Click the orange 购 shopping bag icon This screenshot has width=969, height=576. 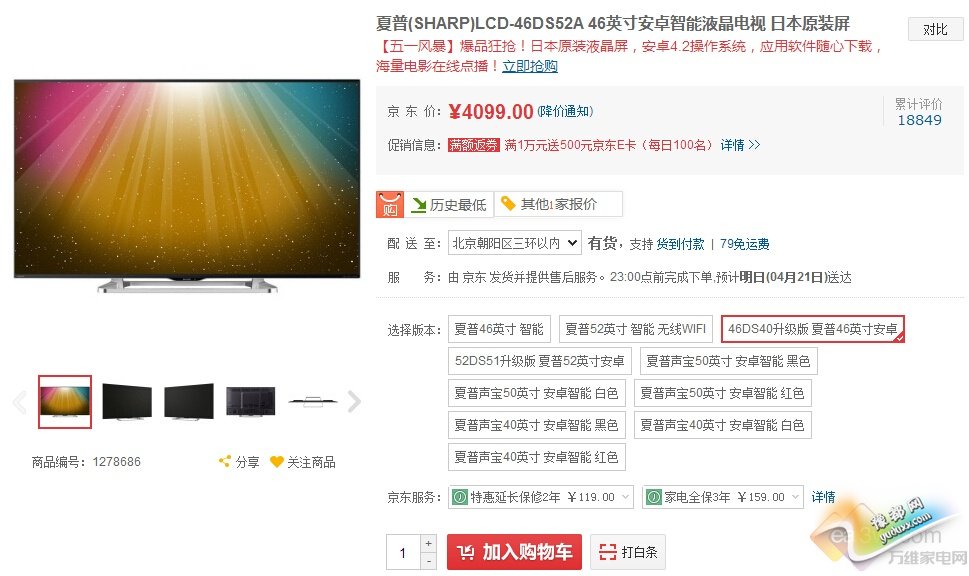point(389,205)
